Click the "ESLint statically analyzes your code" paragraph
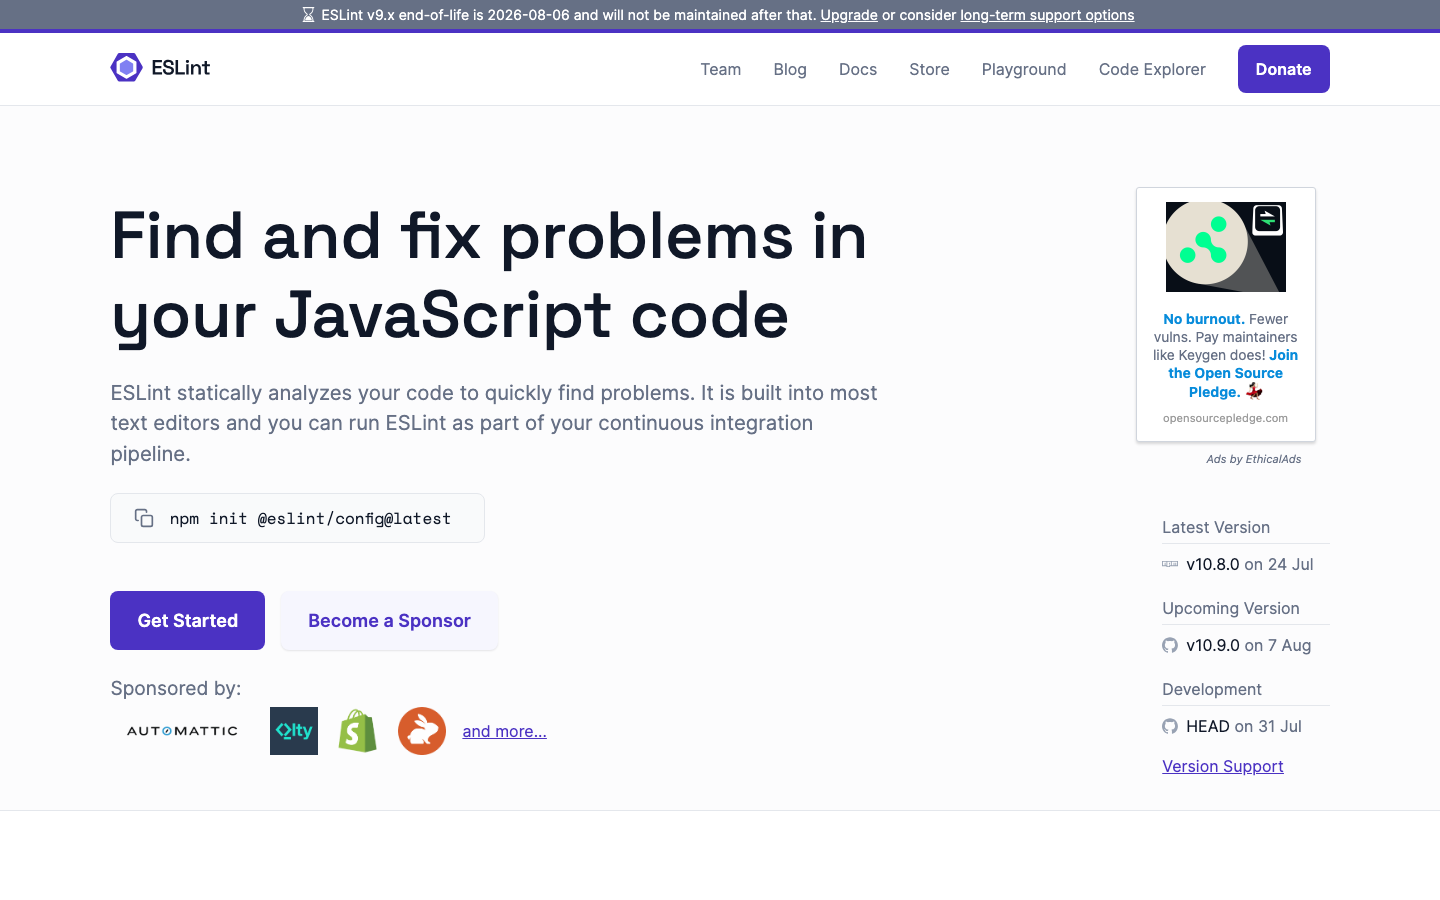This screenshot has width=1440, height=900. click(x=494, y=423)
